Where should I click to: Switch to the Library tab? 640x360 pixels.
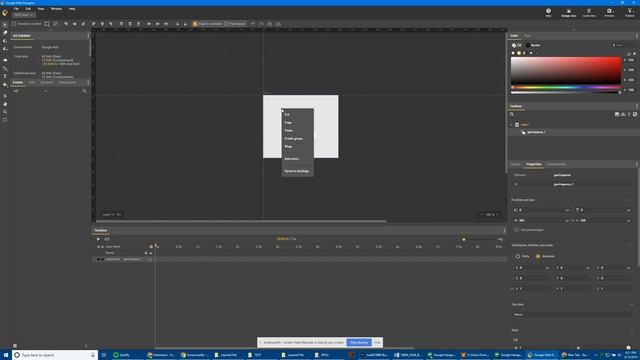(x=516, y=164)
